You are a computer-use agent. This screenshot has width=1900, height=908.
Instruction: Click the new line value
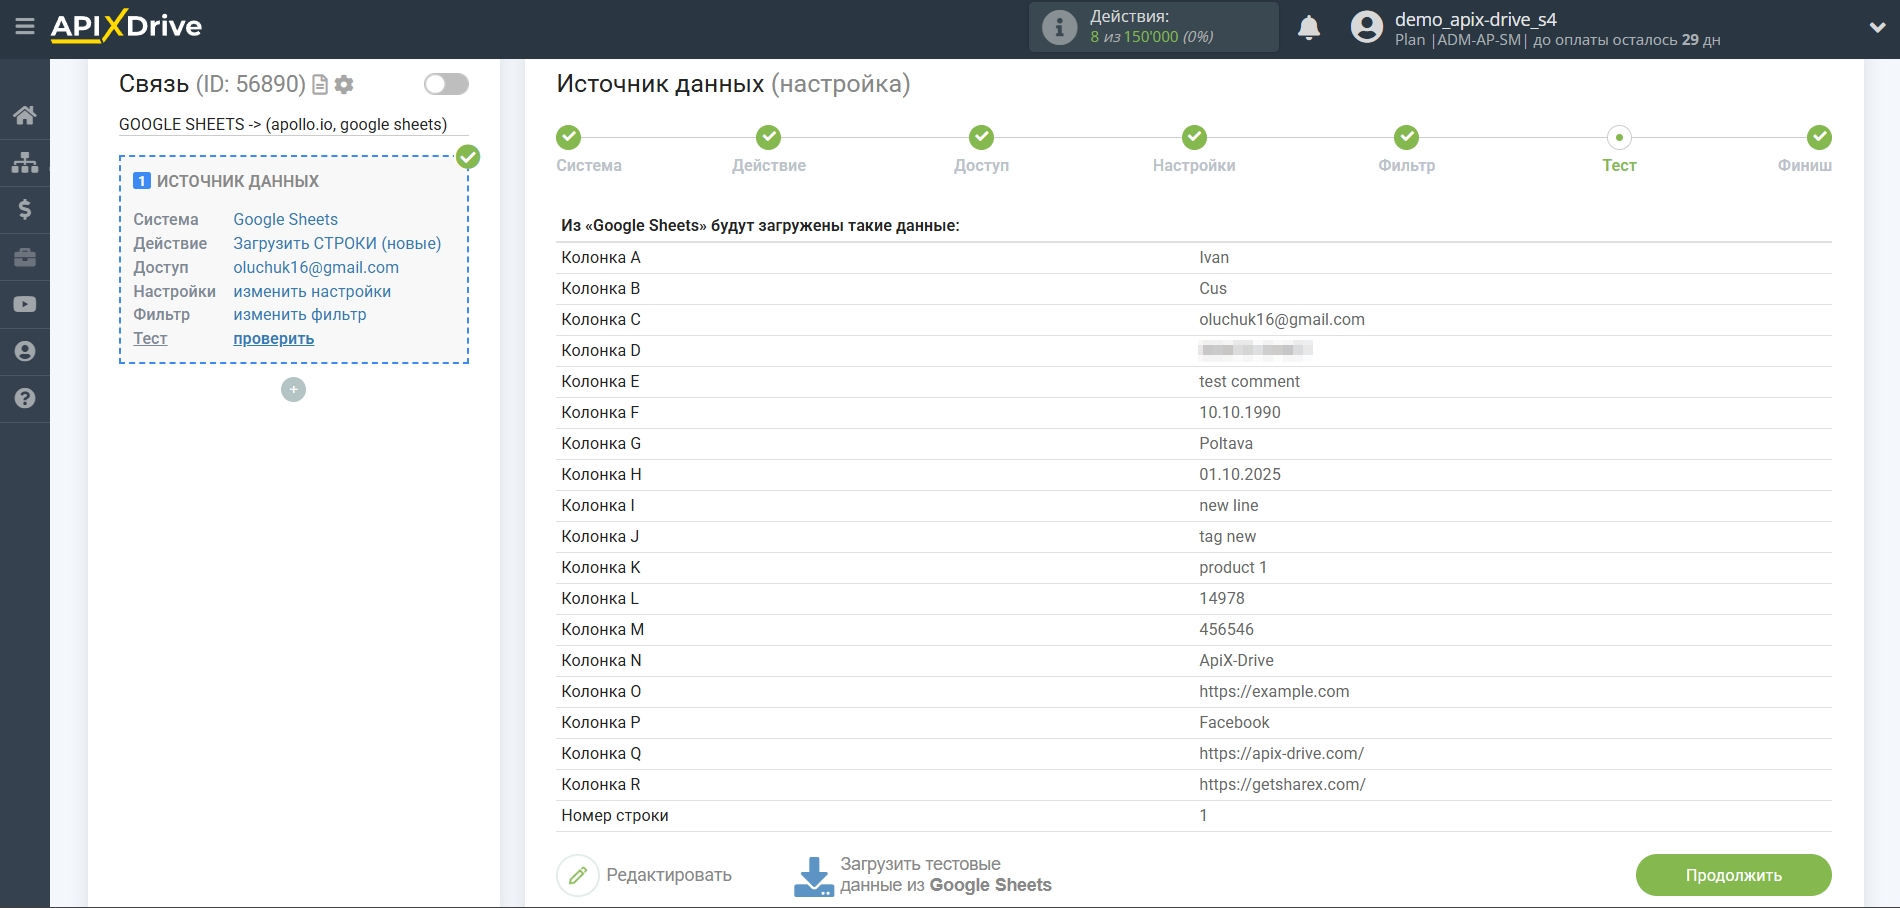click(1229, 505)
